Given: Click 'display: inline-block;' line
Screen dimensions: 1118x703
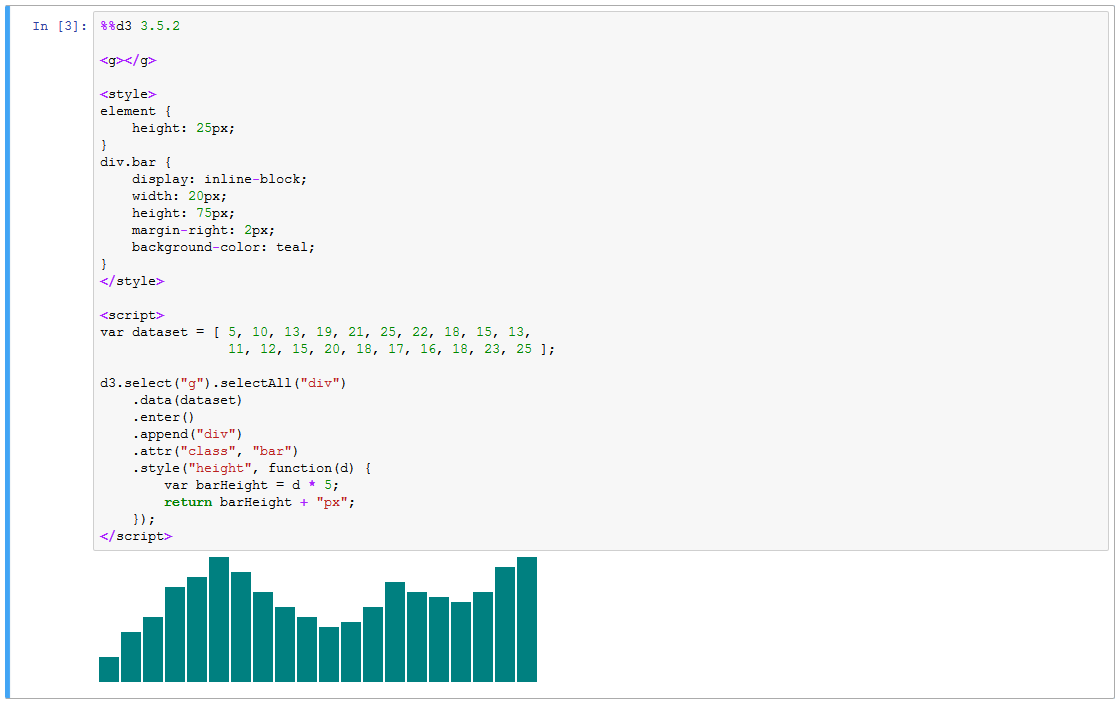Looking at the screenshot, I should [x=219, y=180].
